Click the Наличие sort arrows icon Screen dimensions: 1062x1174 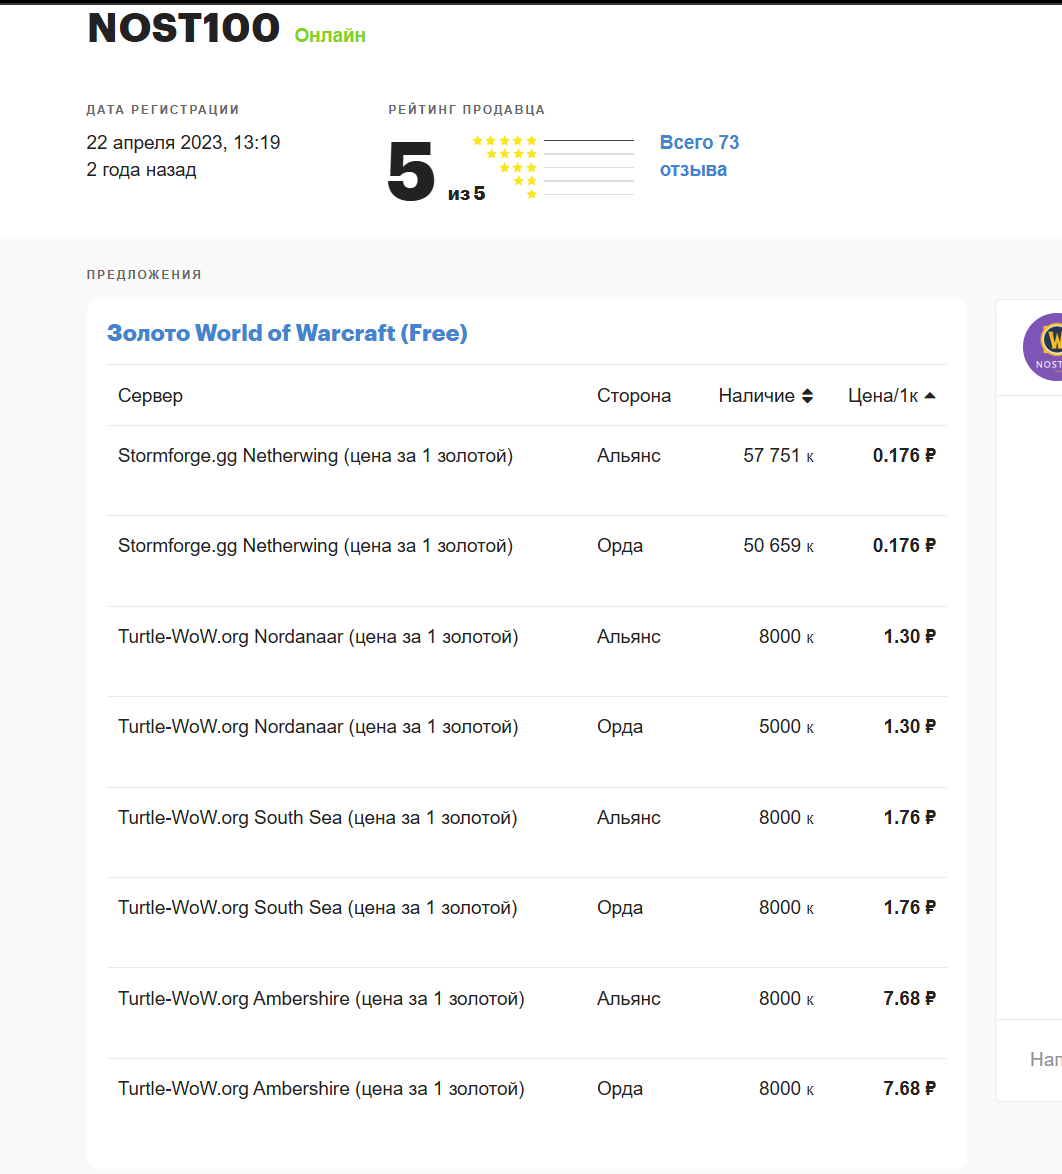point(807,396)
